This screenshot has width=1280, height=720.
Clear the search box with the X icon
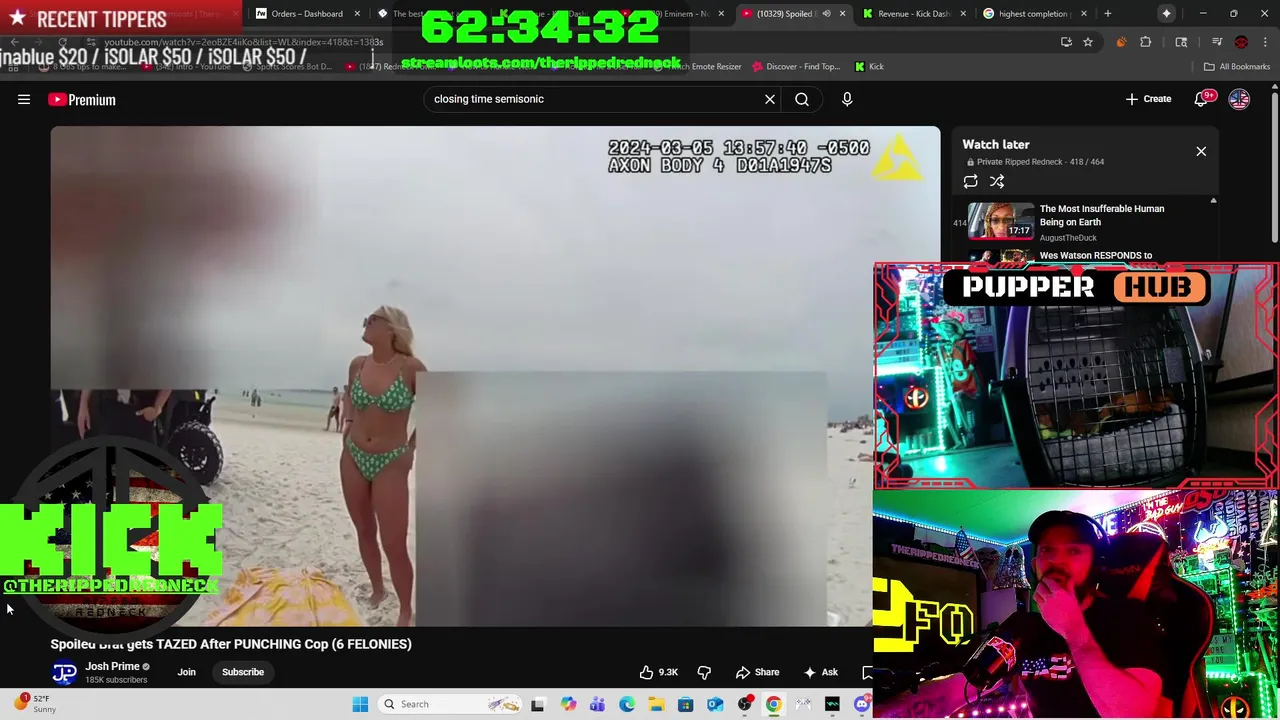click(x=770, y=99)
